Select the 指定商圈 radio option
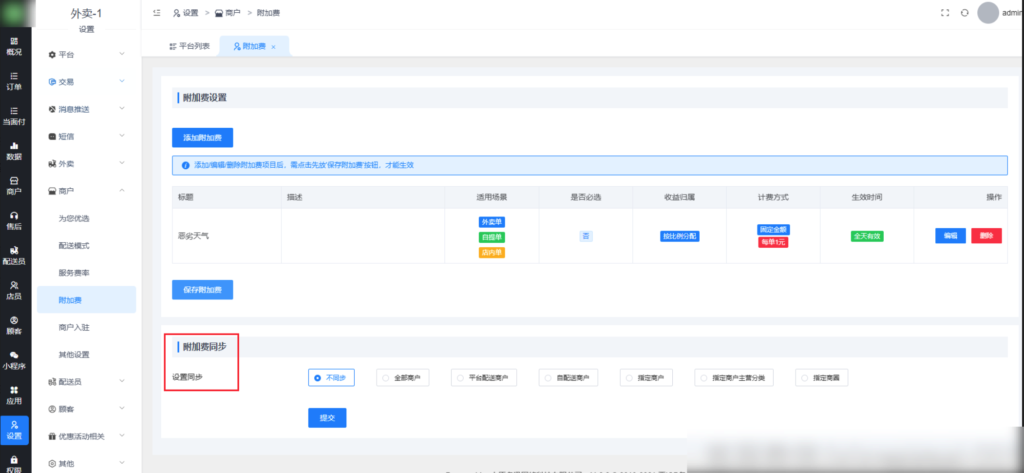 pos(826,378)
